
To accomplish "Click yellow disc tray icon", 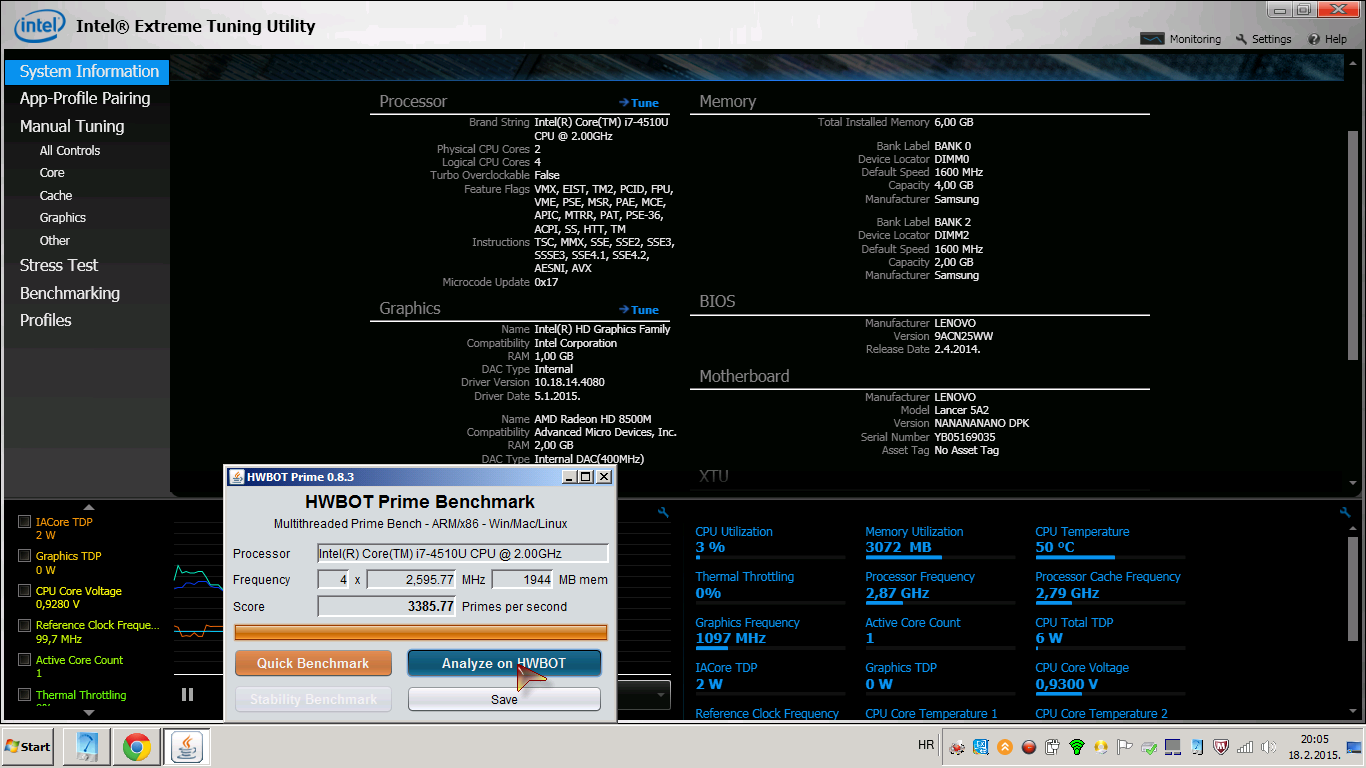I will pos(1101,747).
